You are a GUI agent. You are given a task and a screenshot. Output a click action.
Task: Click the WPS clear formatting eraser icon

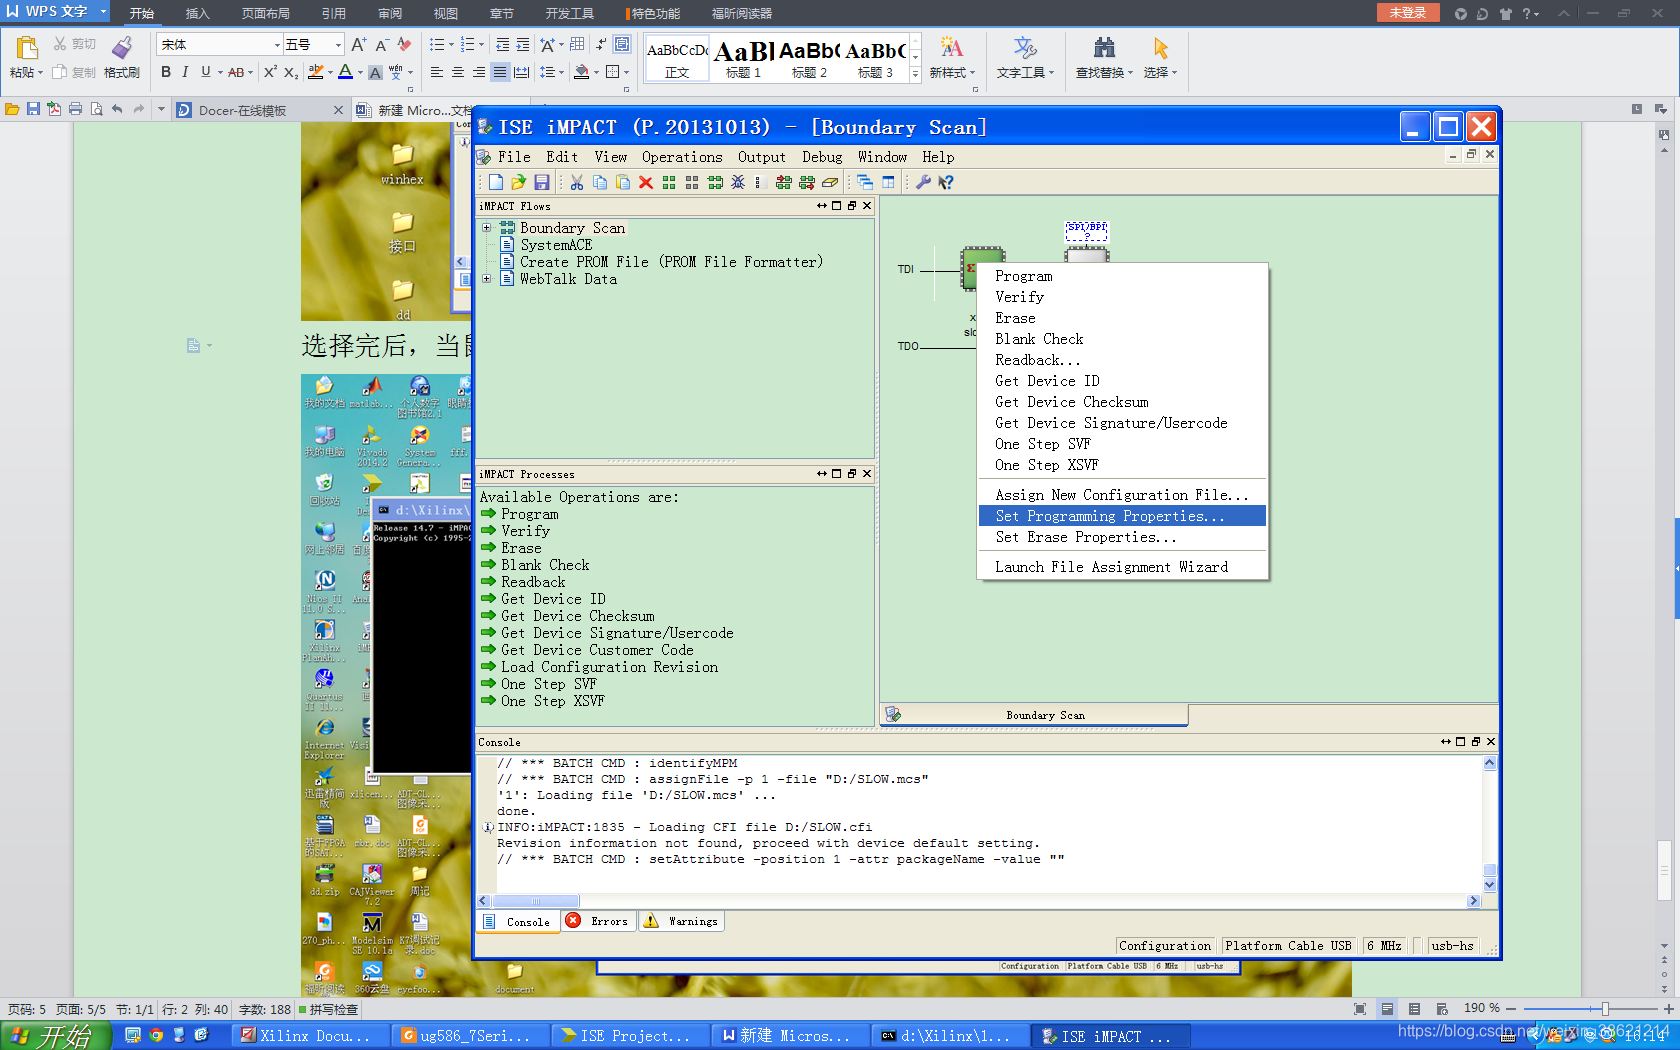click(404, 45)
